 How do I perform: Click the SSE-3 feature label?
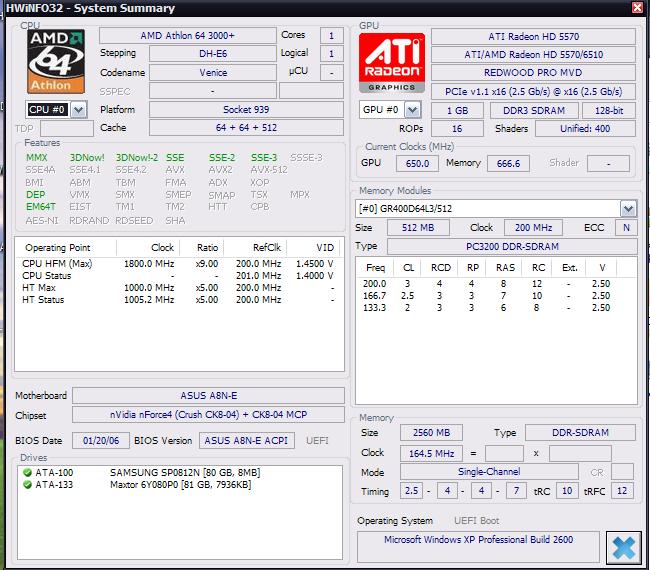pos(264,158)
